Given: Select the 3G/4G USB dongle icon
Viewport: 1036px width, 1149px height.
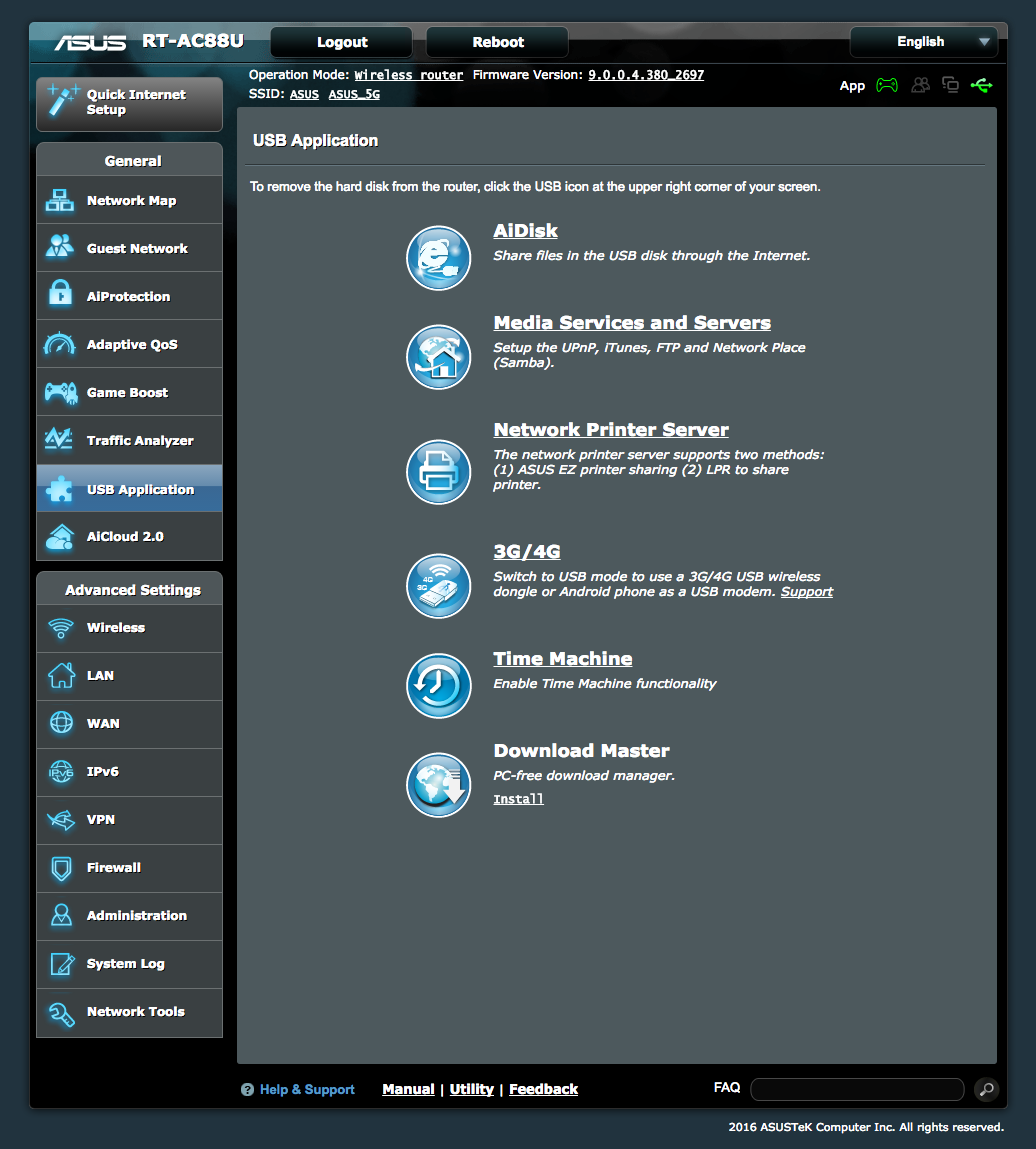Looking at the screenshot, I should 438,586.
